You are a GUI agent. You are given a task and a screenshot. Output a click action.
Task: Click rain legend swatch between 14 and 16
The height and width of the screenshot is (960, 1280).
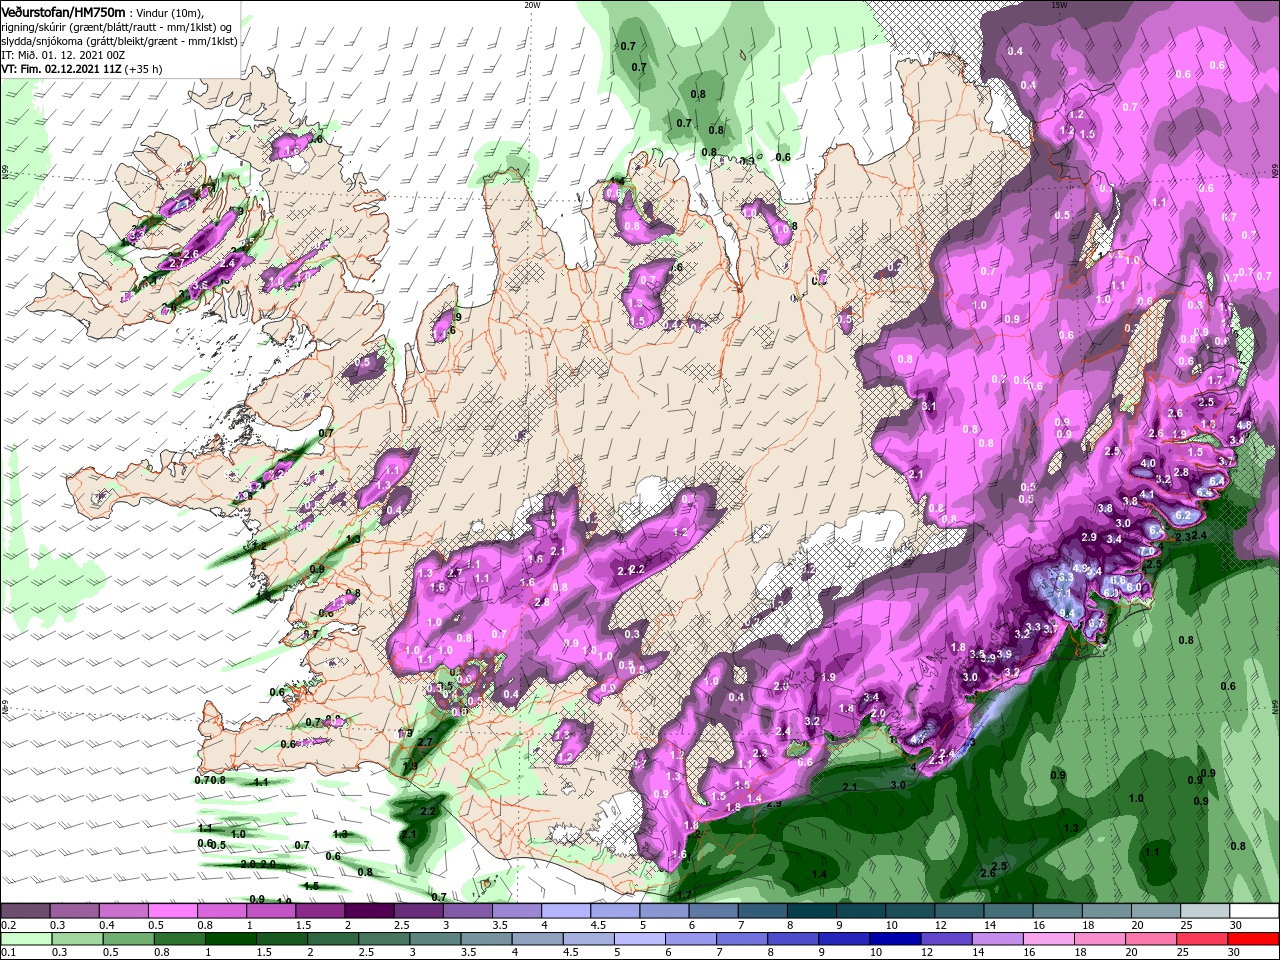pyautogui.click(x=997, y=939)
